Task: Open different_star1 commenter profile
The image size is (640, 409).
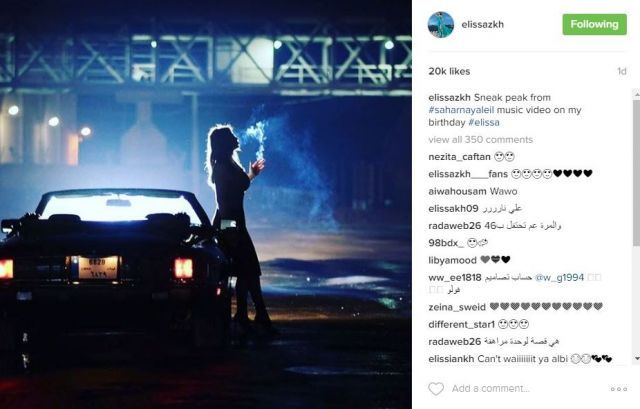Action: click(462, 325)
